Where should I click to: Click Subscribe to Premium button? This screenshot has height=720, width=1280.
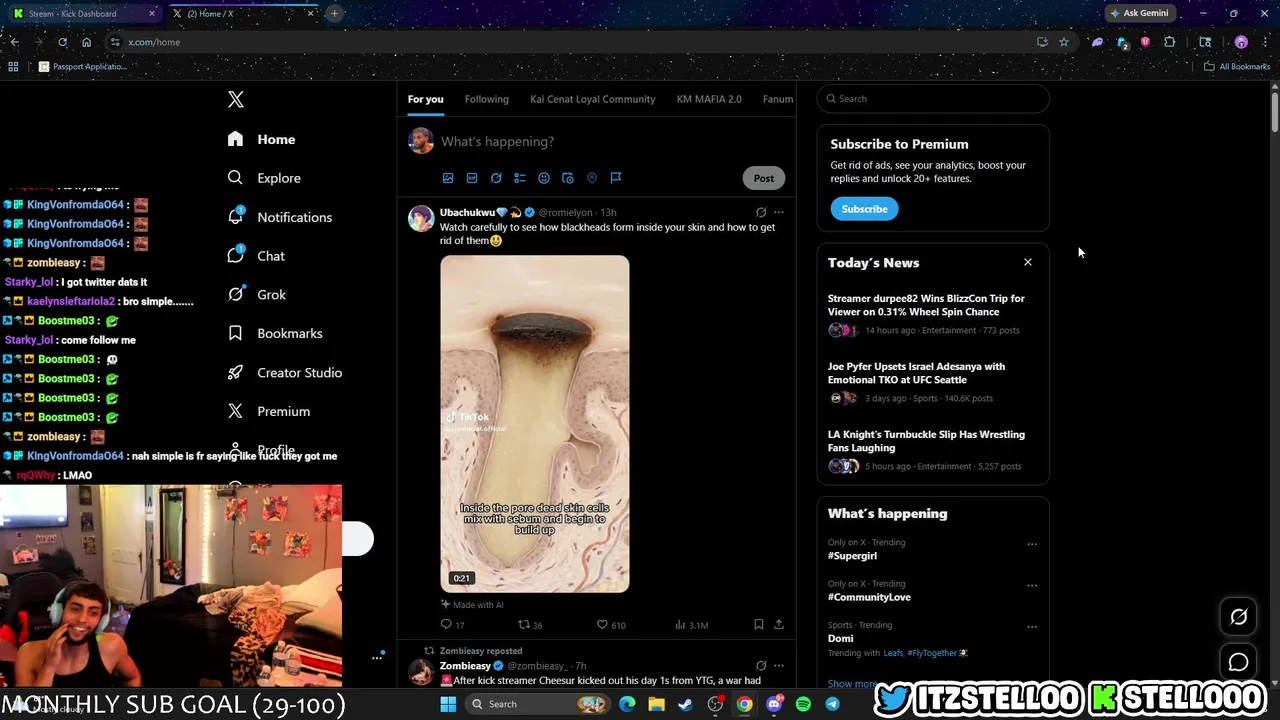pos(864,209)
